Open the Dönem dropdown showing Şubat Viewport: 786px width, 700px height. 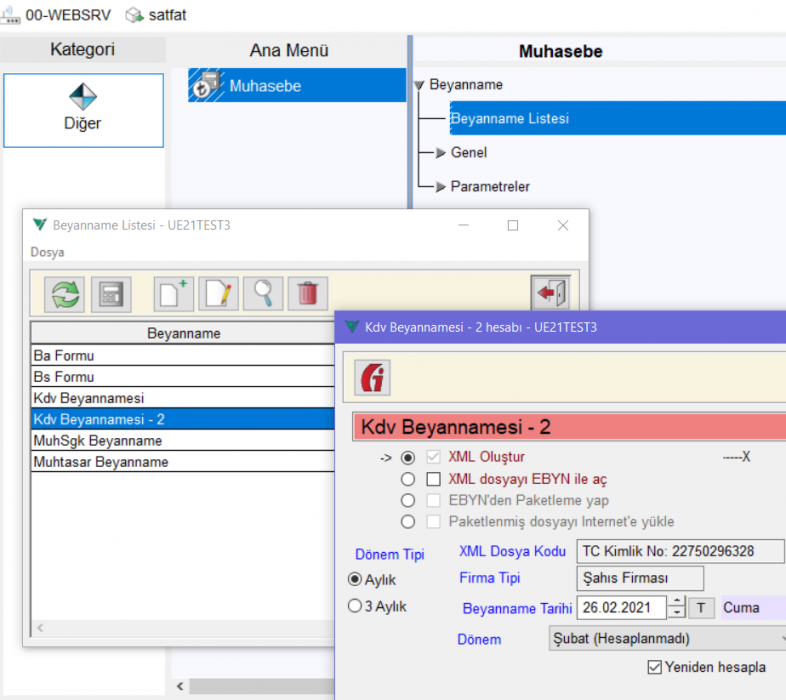click(667, 638)
